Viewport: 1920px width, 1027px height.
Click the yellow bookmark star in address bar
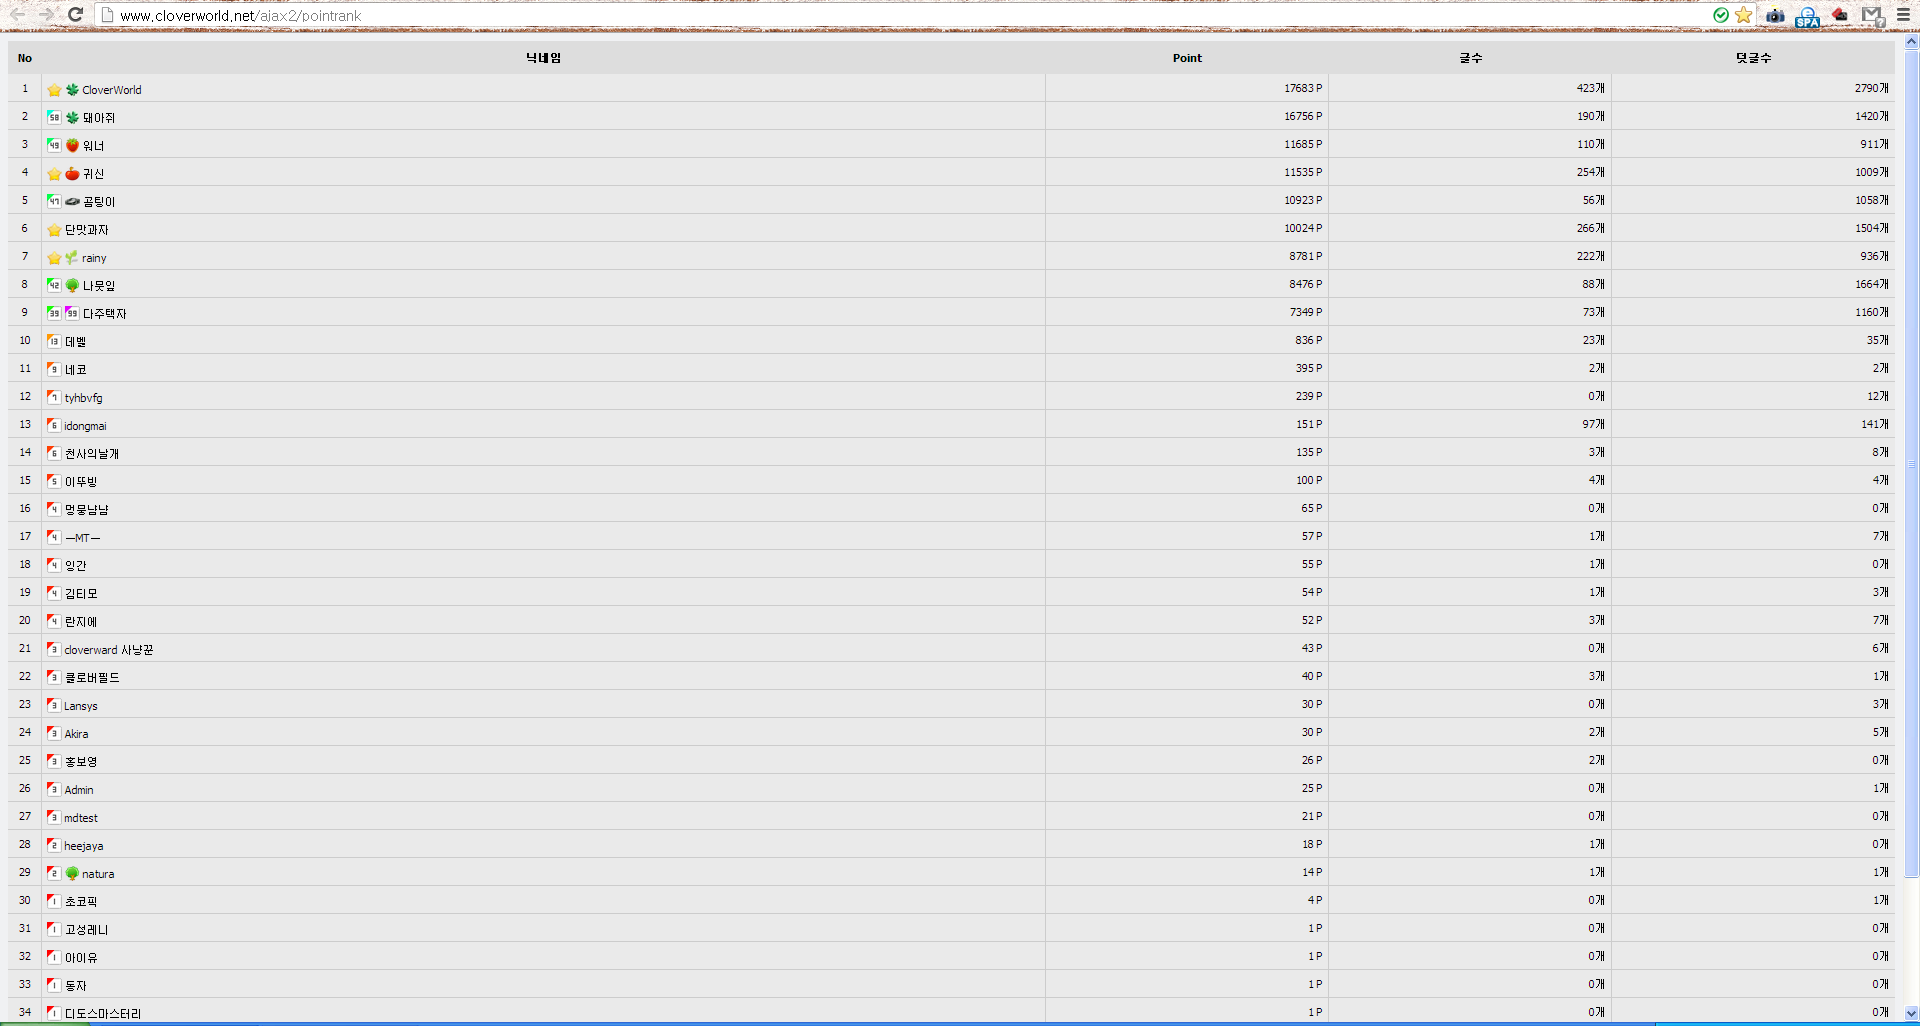[x=1743, y=15]
